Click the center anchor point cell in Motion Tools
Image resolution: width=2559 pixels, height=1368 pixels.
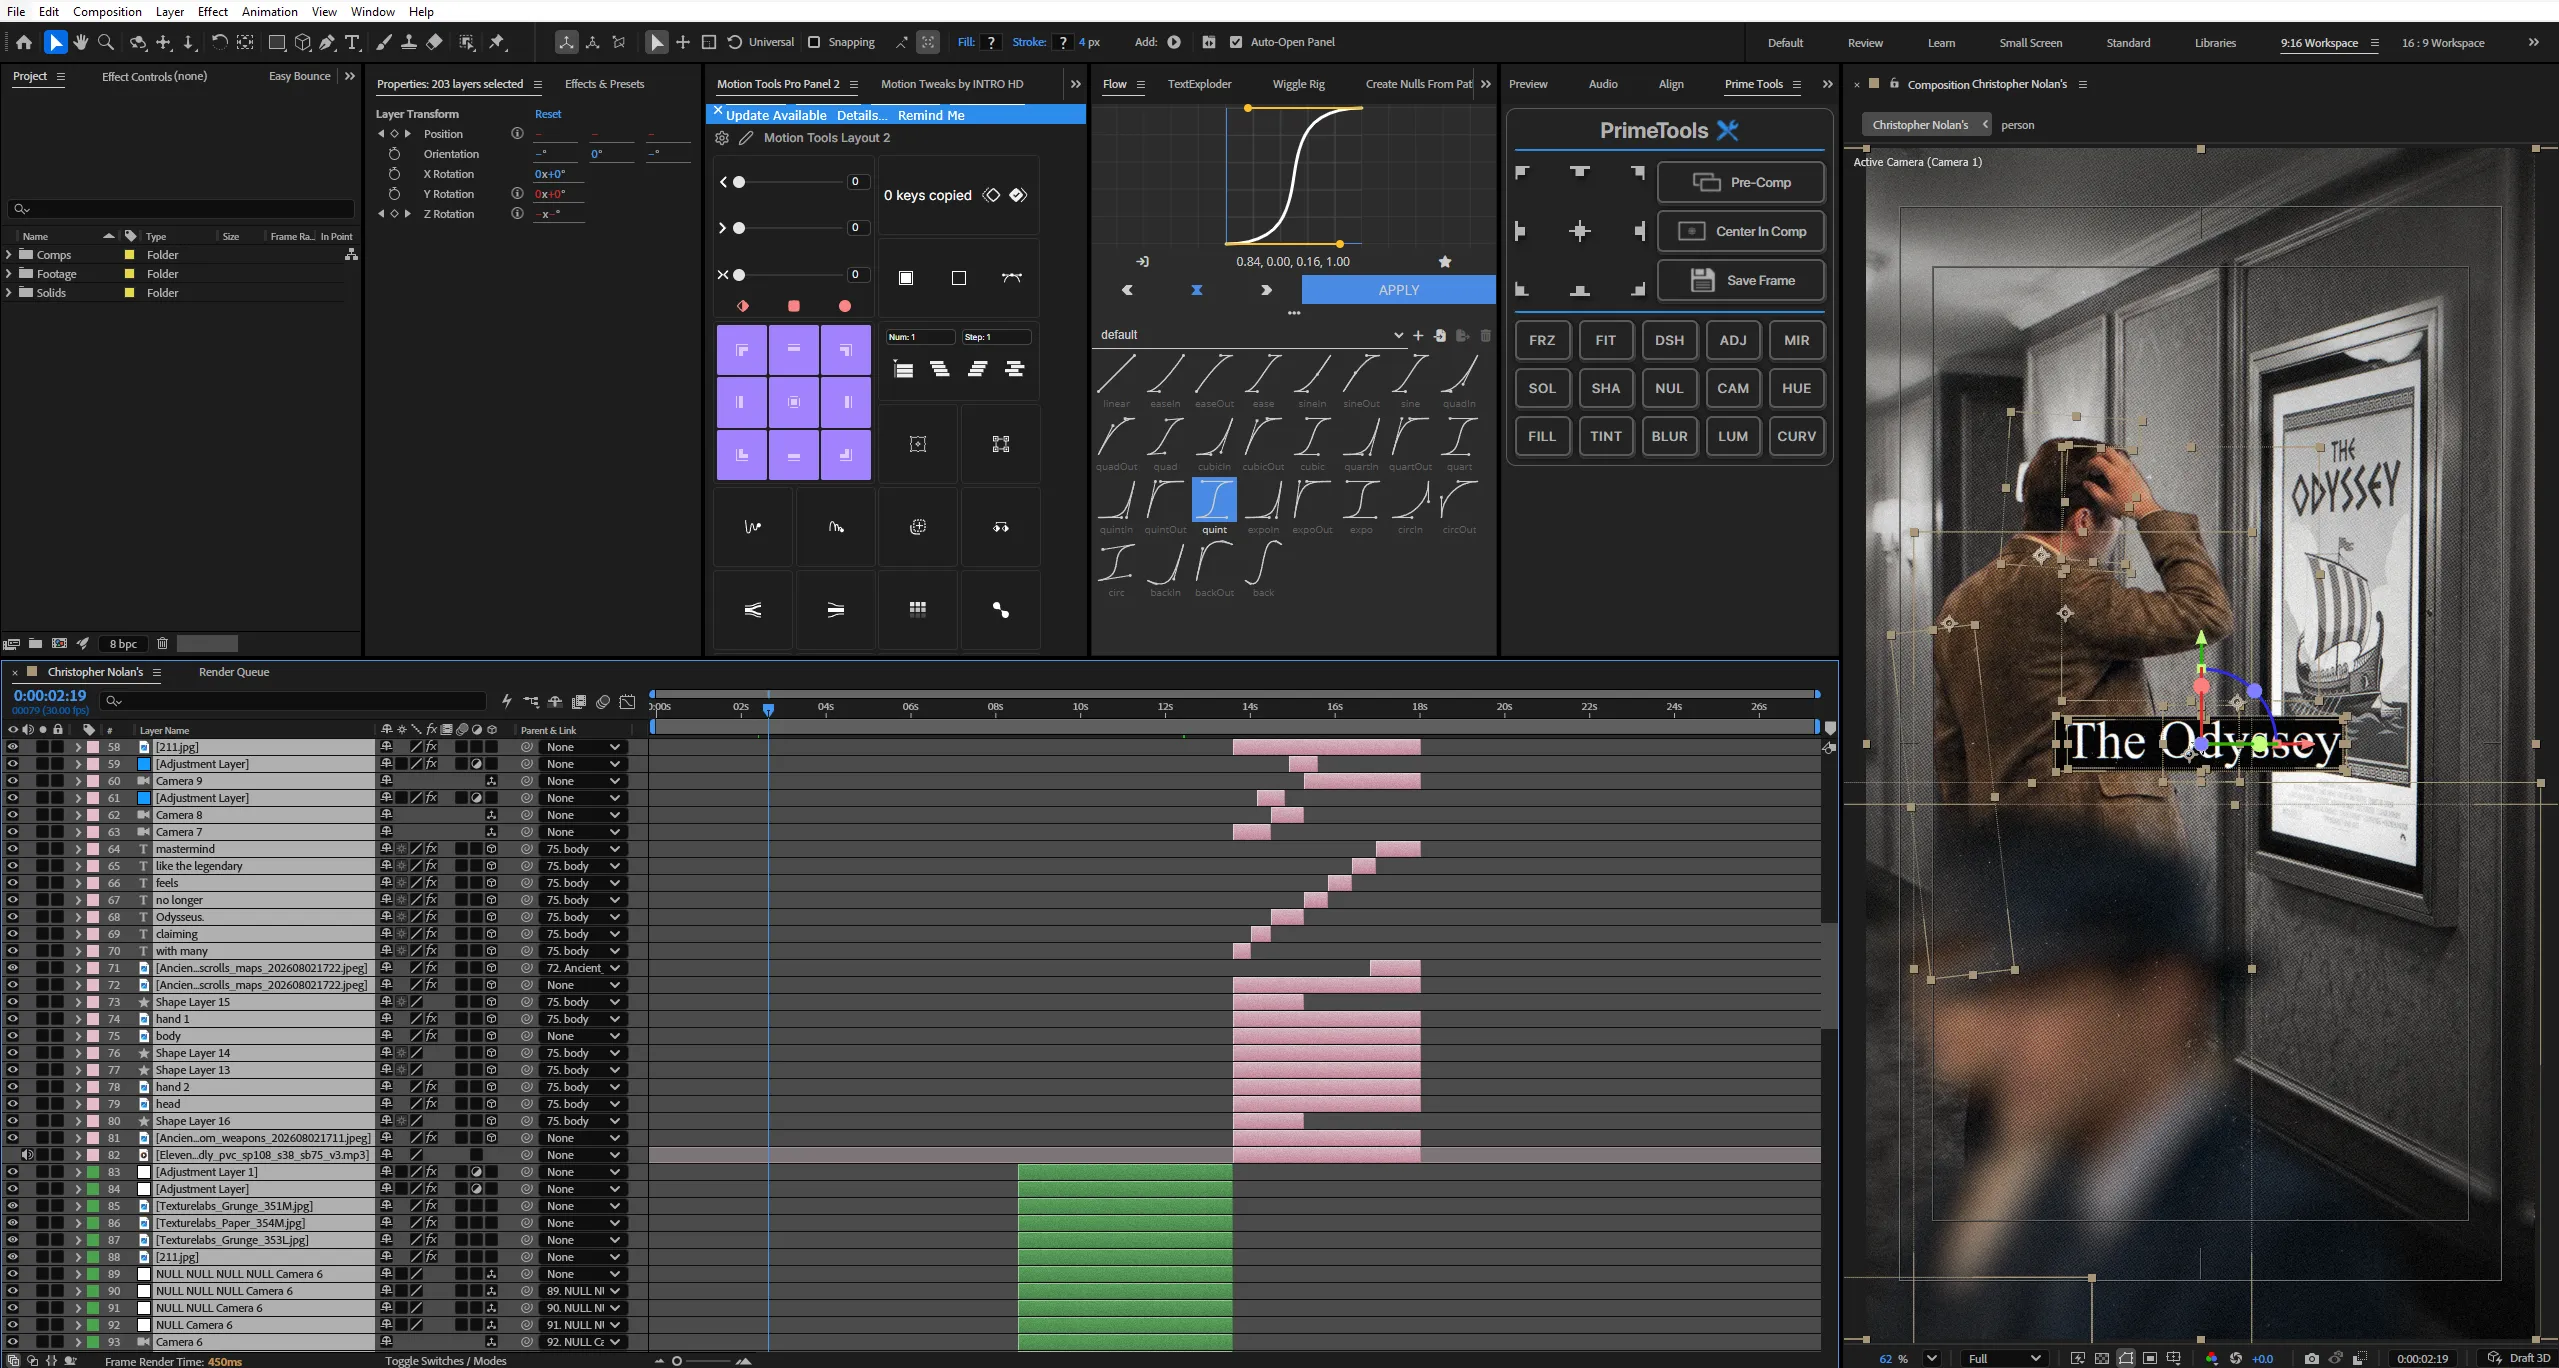794,402
